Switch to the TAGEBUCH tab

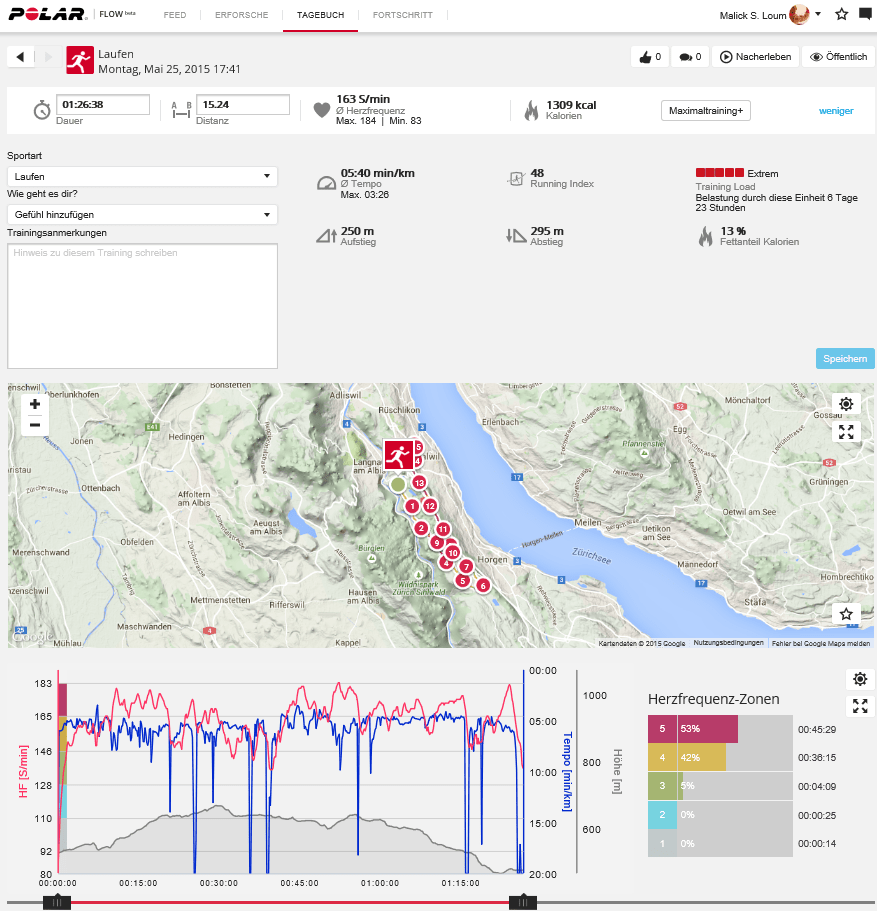click(x=320, y=16)
